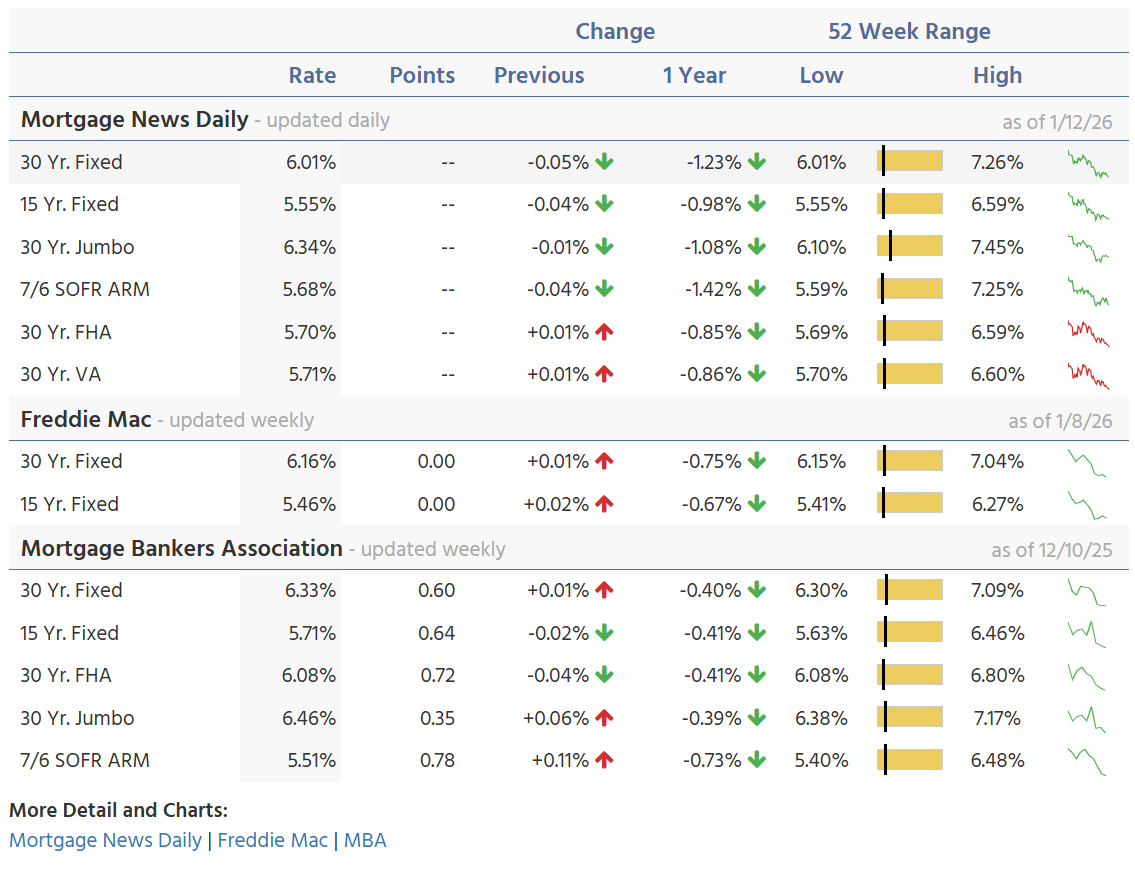The height and width of the screenshot is (877, 1135).
Task: Click the 6.46% rate for MBA 30 Yr. Jumbo
Action: [x=309, y=718]
